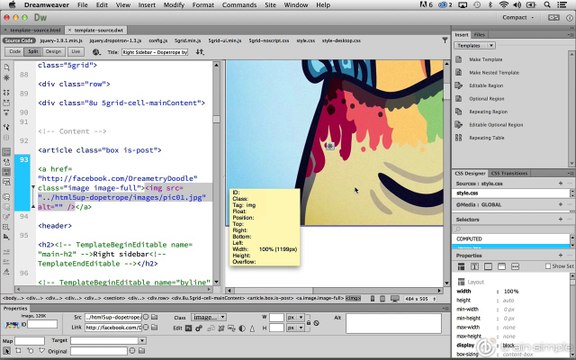Insert an Editable Optional Region

496,125
